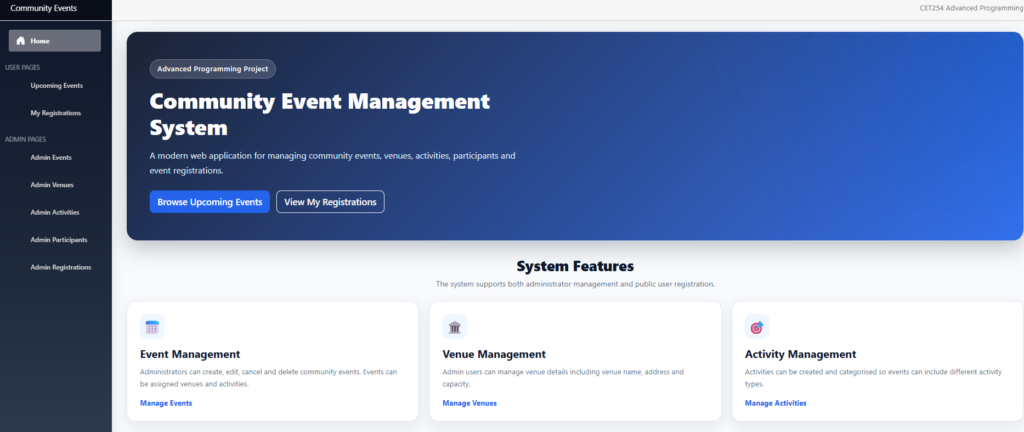Select the Home menu item
1024x432 pixels.
pos(55,40)
